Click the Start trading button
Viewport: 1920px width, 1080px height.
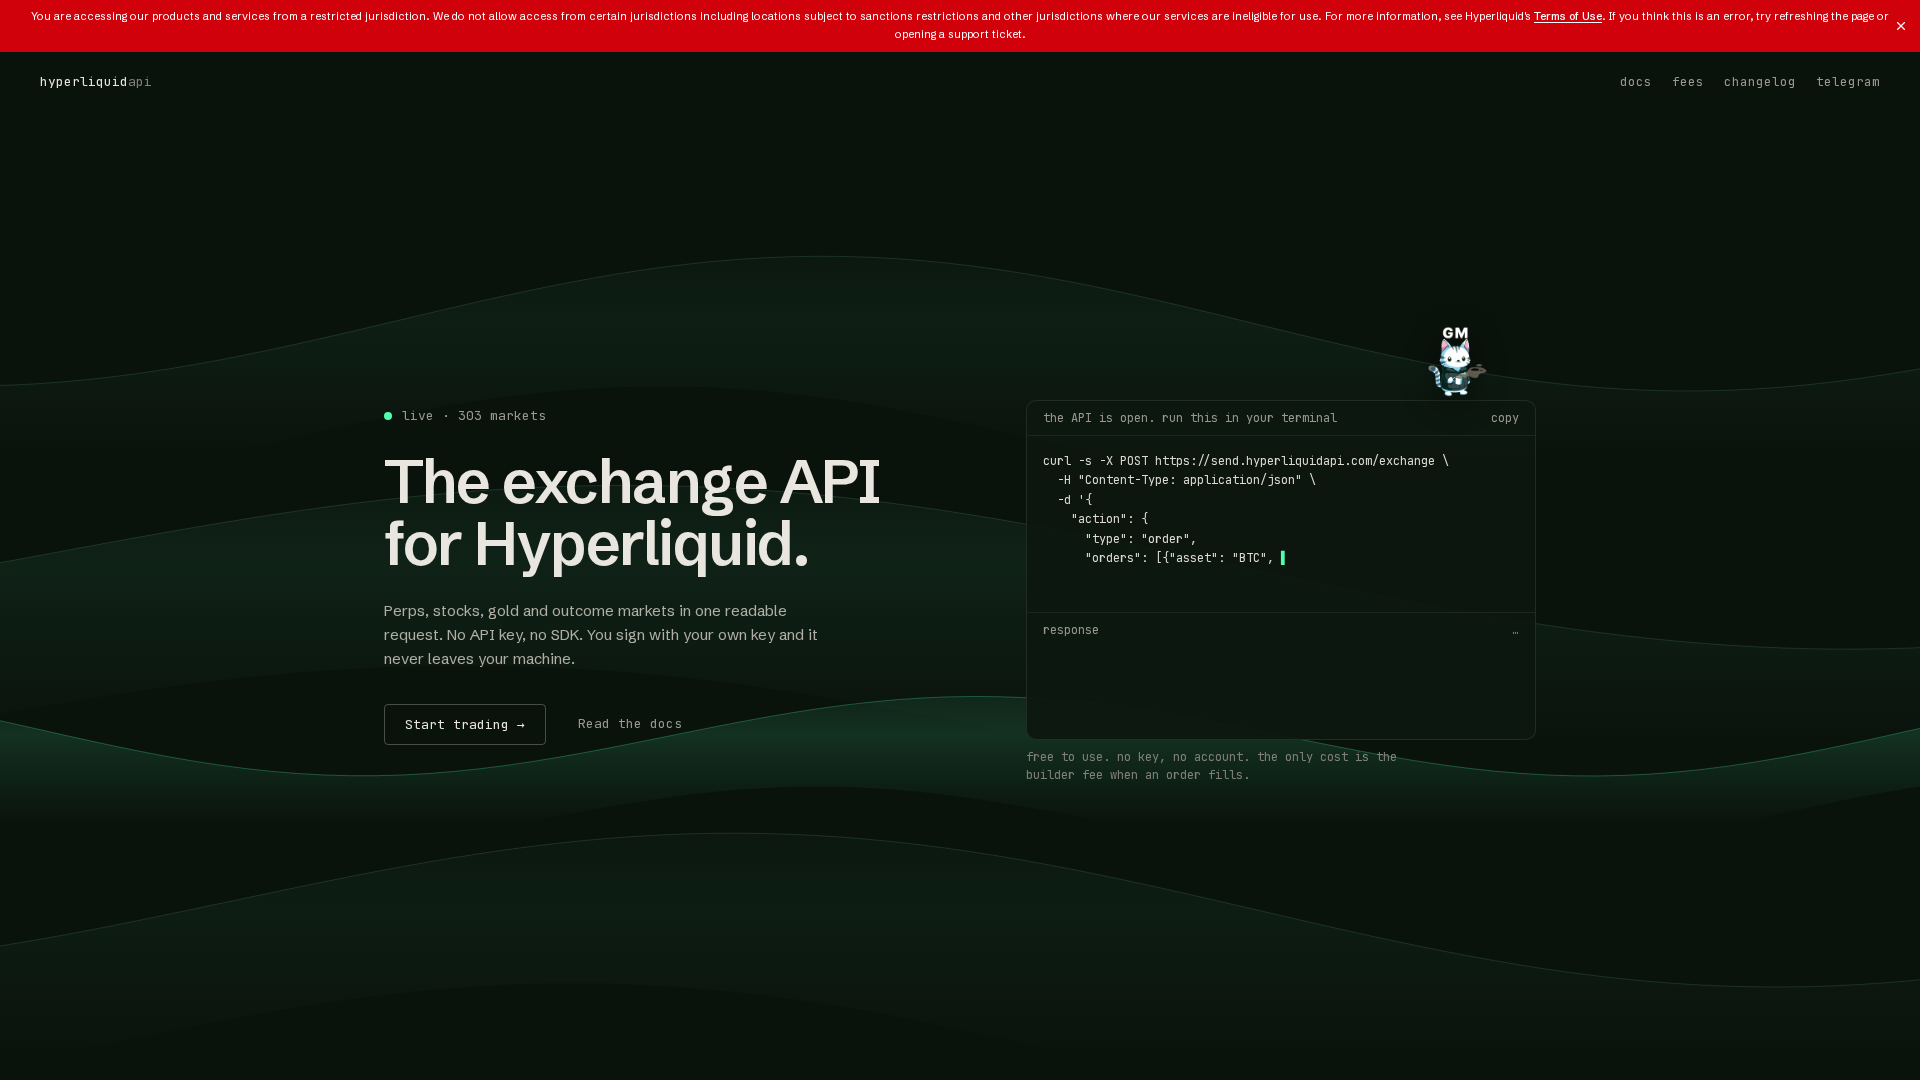(x=464, y=724)
